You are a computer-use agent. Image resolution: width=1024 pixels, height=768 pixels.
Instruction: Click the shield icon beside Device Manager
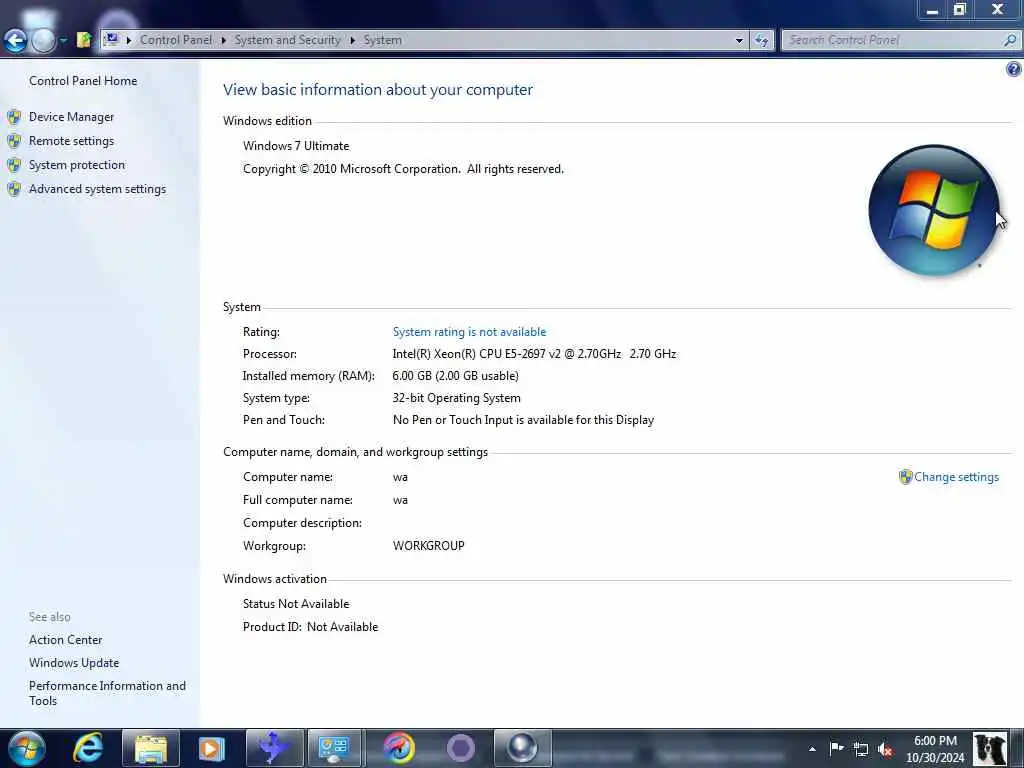(x=14, y=117)
